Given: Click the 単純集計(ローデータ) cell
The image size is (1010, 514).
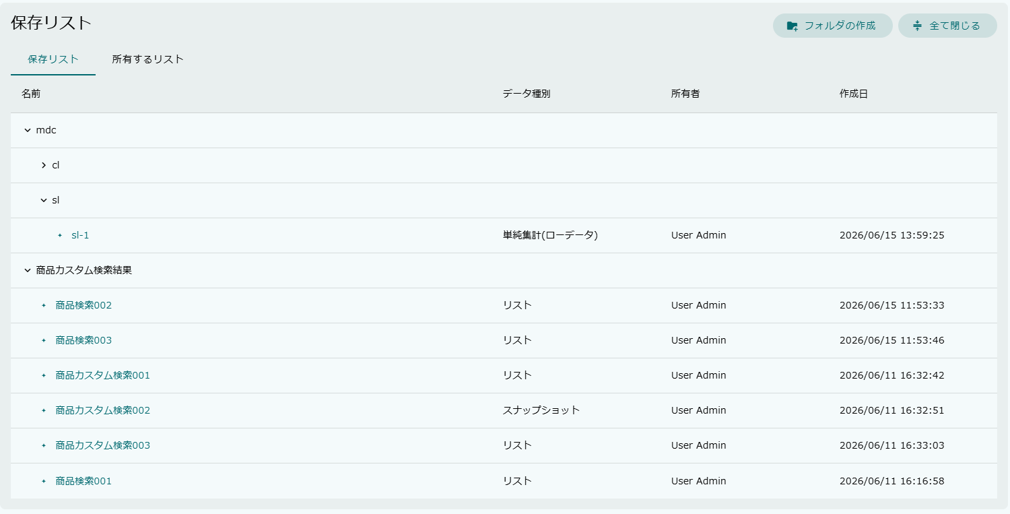Looking at the screenshot, I should click(x=550, y=236).
